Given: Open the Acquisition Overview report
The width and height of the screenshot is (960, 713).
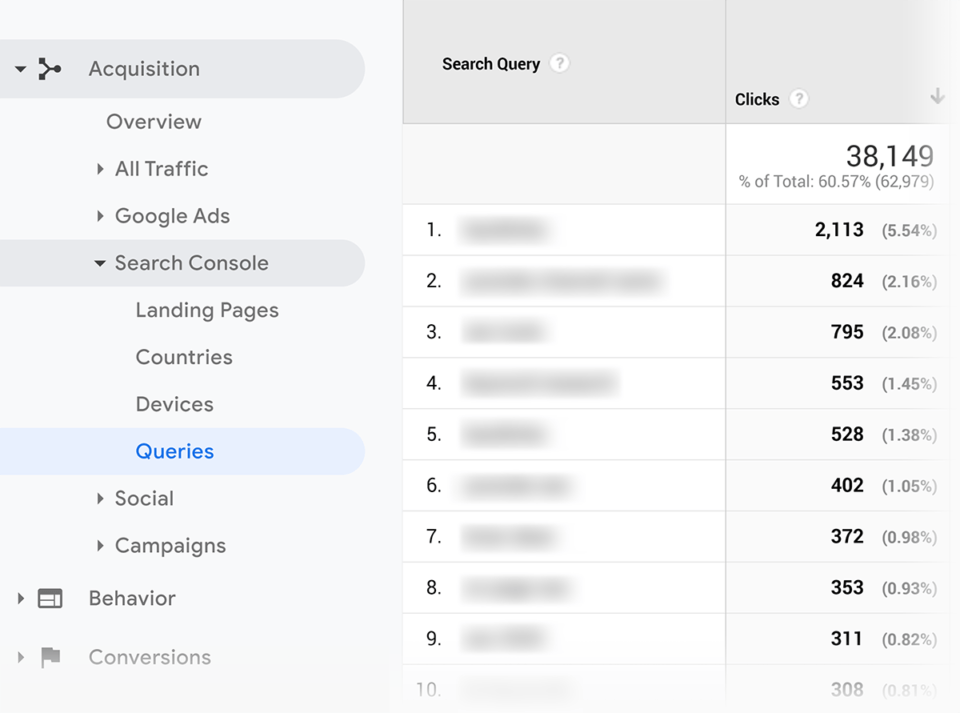Looking at the screenshot, I should (154, 121).
